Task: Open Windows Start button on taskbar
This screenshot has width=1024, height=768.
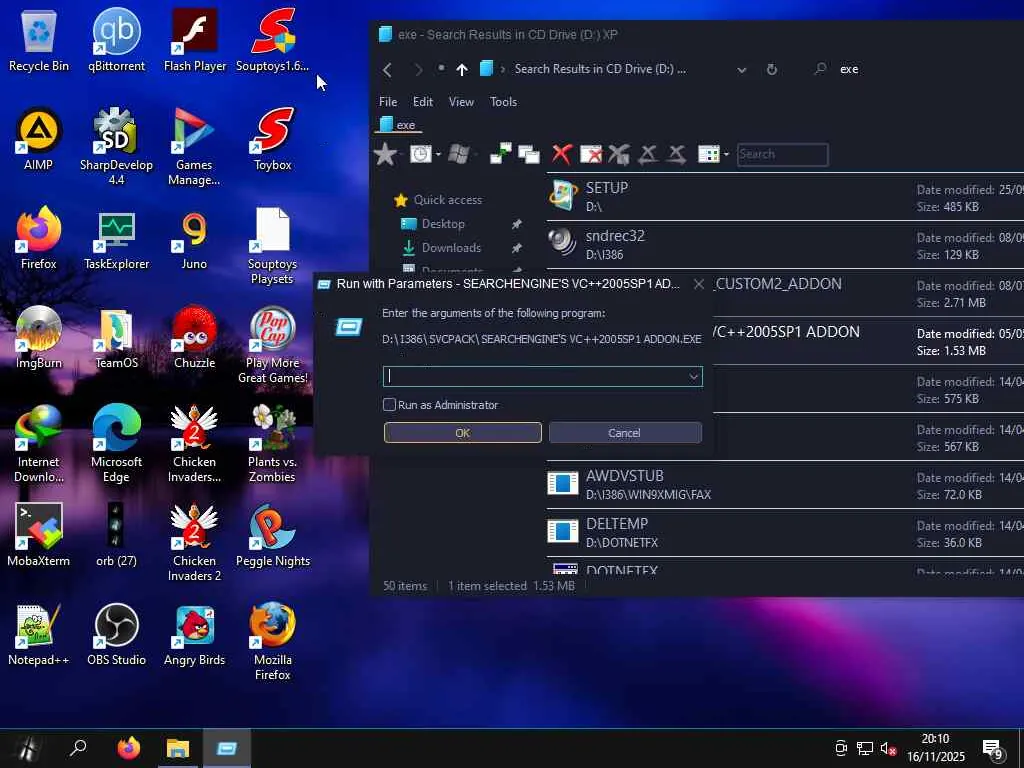Action: 27,748
